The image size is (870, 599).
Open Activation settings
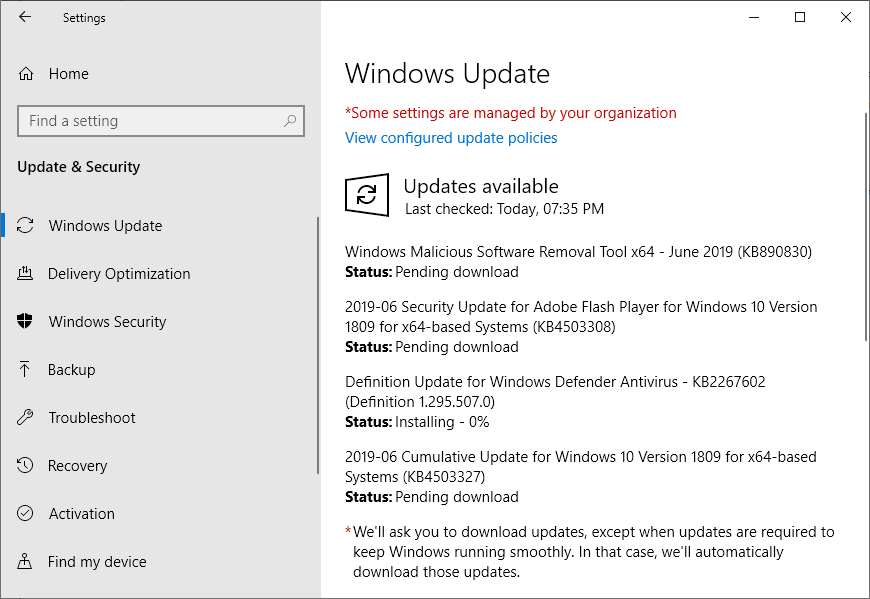point(82,514)
